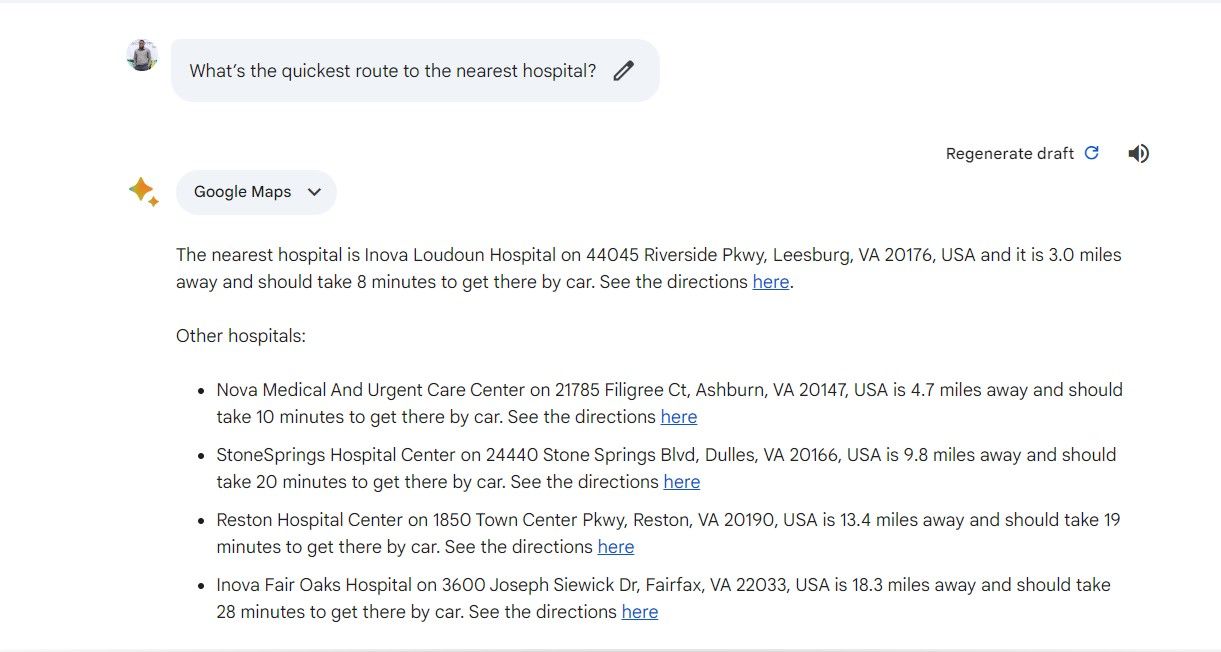1221x652 pixels.
Task: Open the directions link for Inova Fair Oaks Hospital
Action: pos(639,612)
